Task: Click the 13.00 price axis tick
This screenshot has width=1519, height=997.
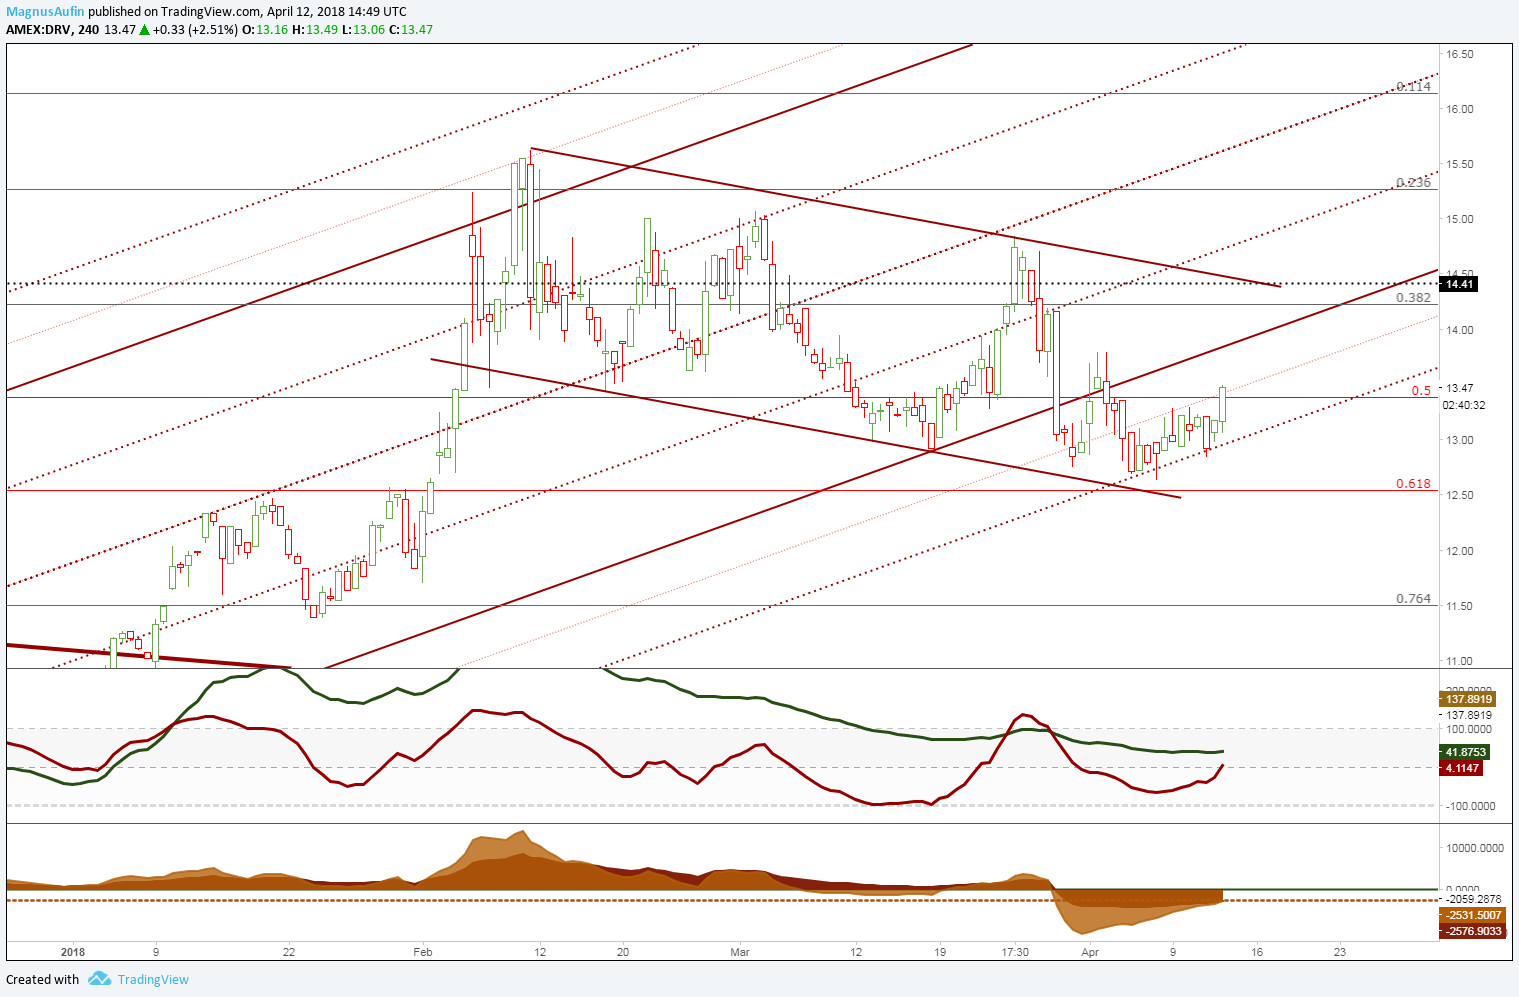Action: [x=1460, y=440]
